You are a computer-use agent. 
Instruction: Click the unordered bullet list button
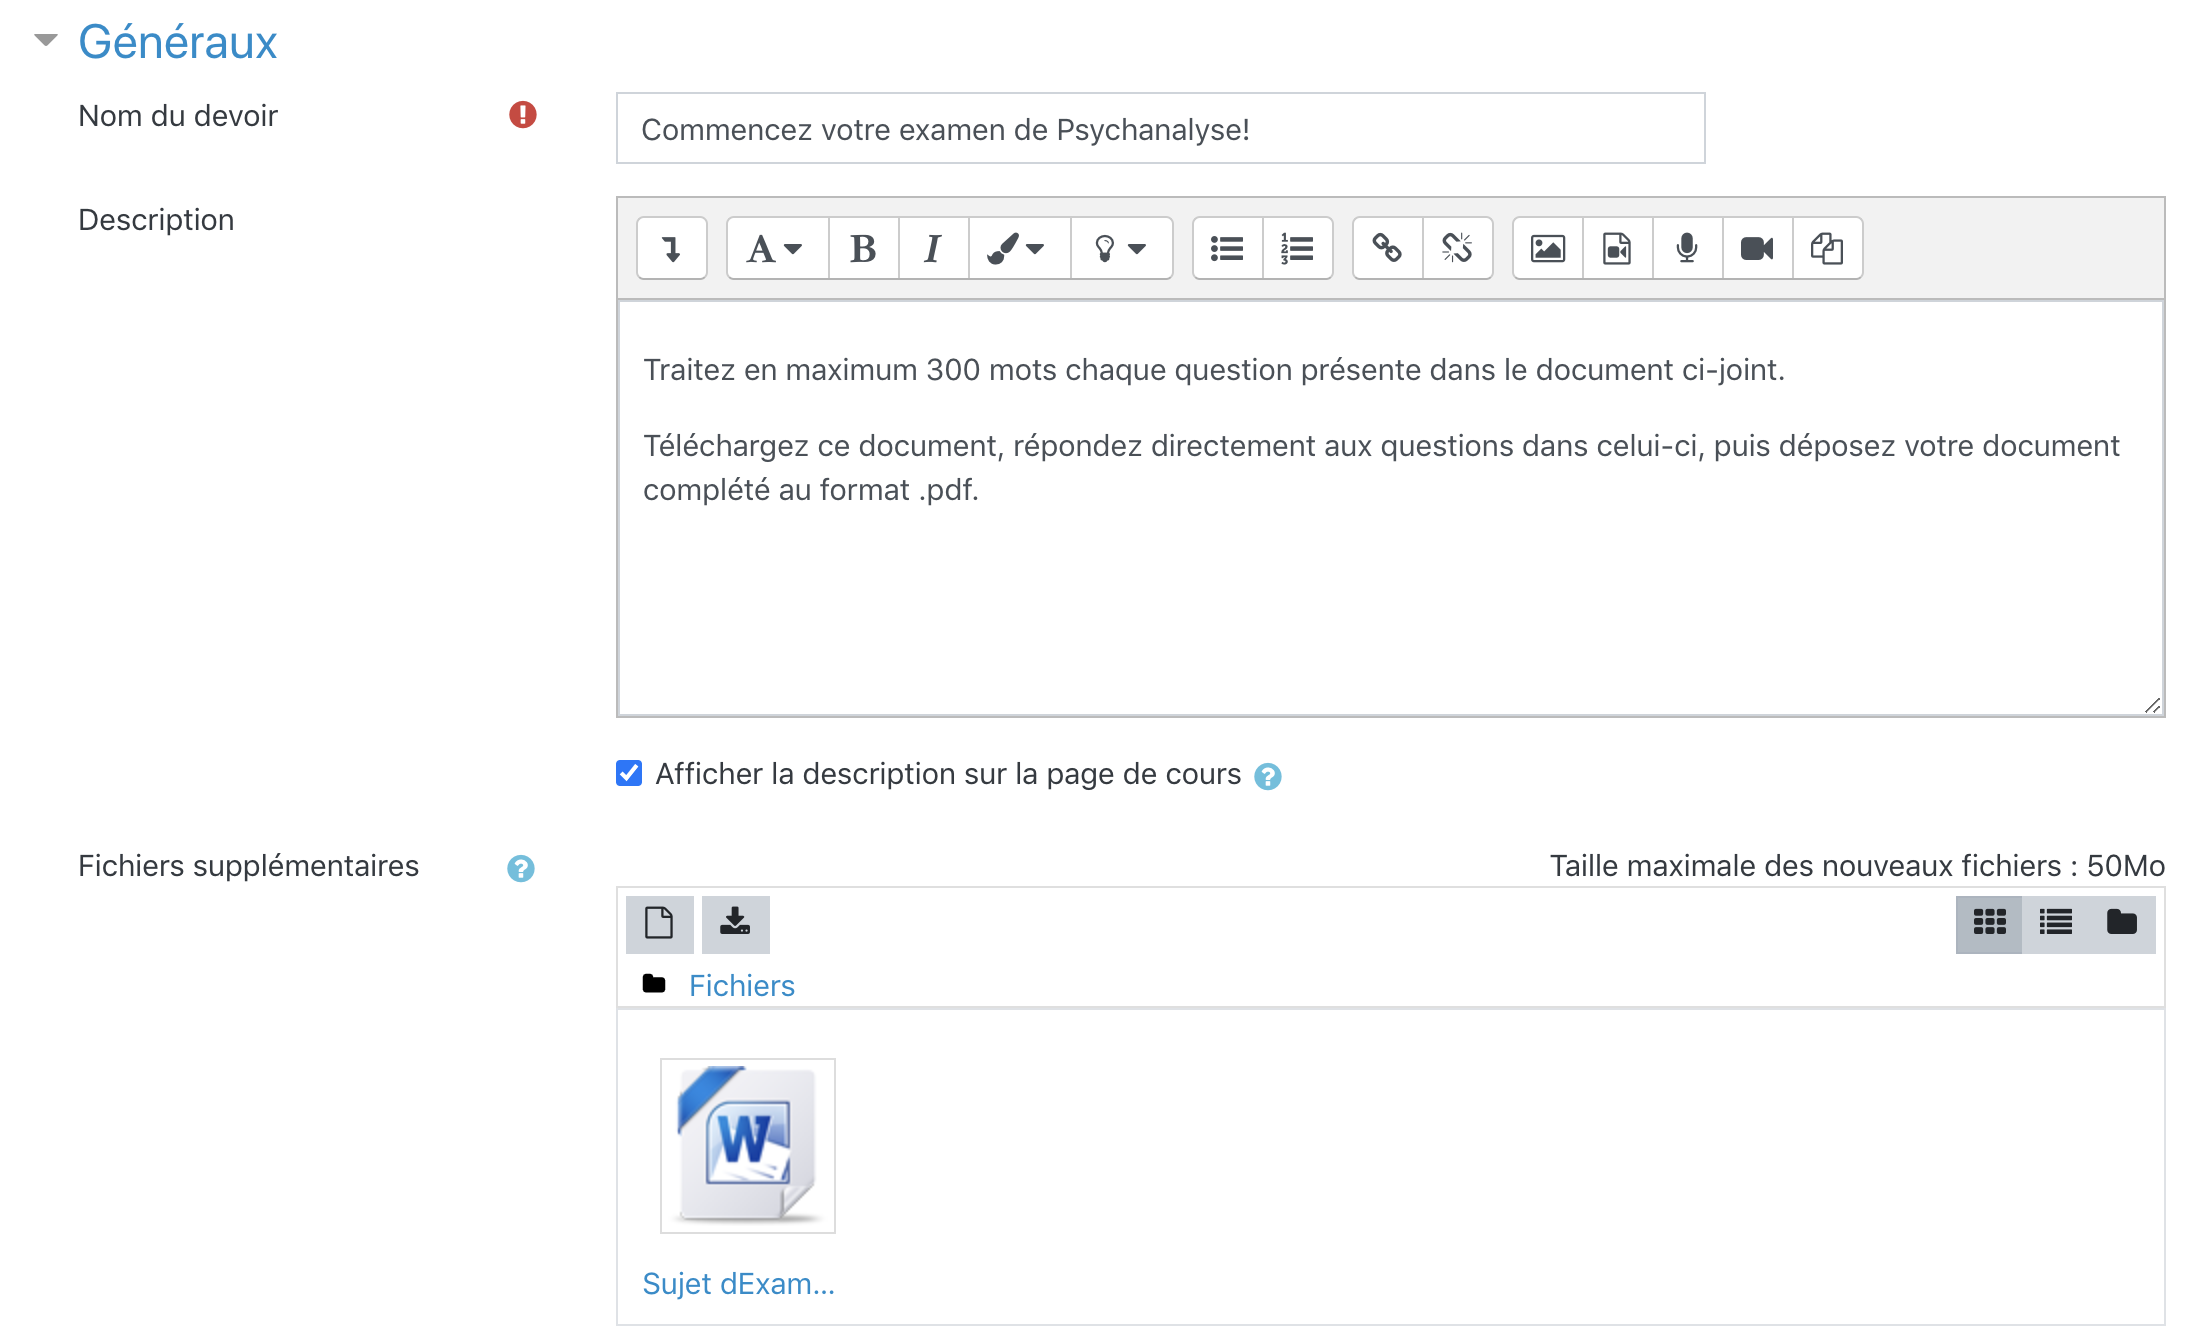point(1227,248)
